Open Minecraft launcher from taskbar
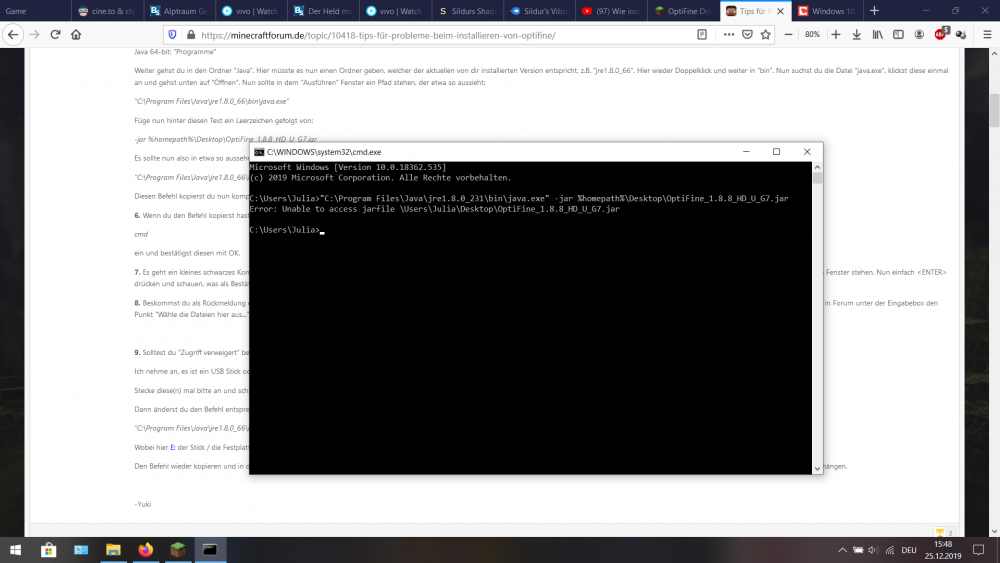 point(178,550)
